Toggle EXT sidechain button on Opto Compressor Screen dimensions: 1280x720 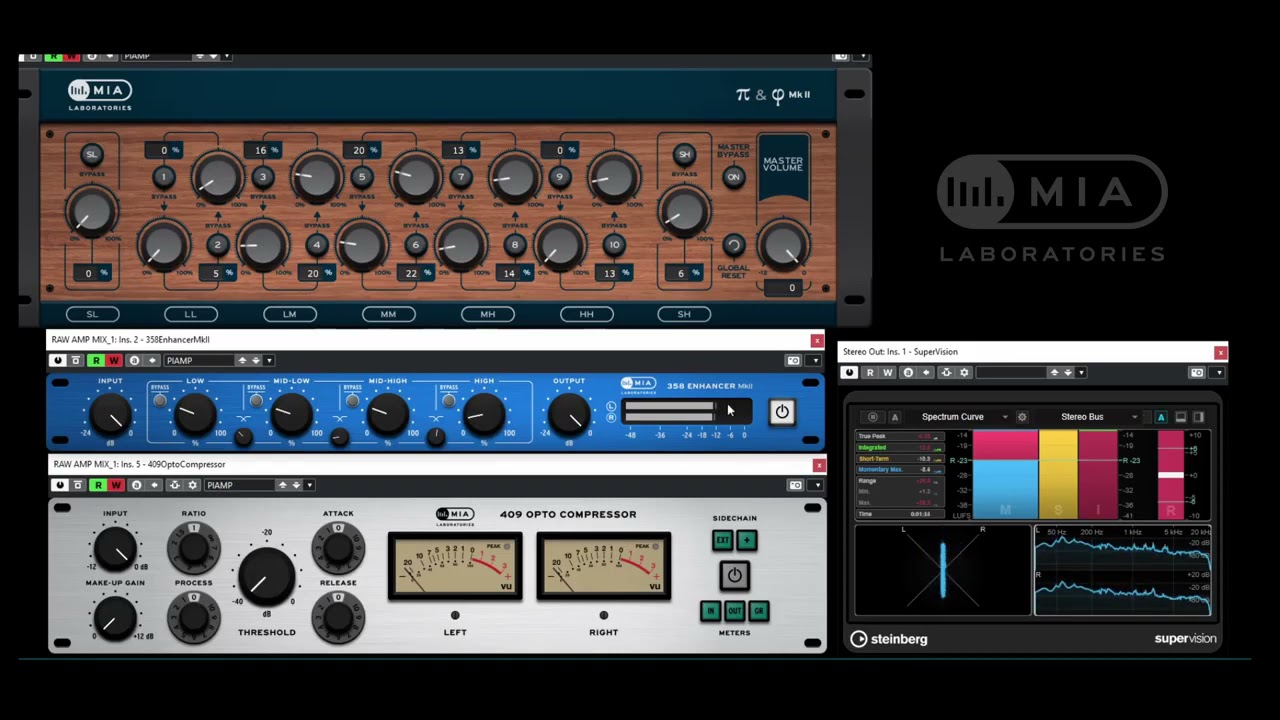[x=722, y=540]
